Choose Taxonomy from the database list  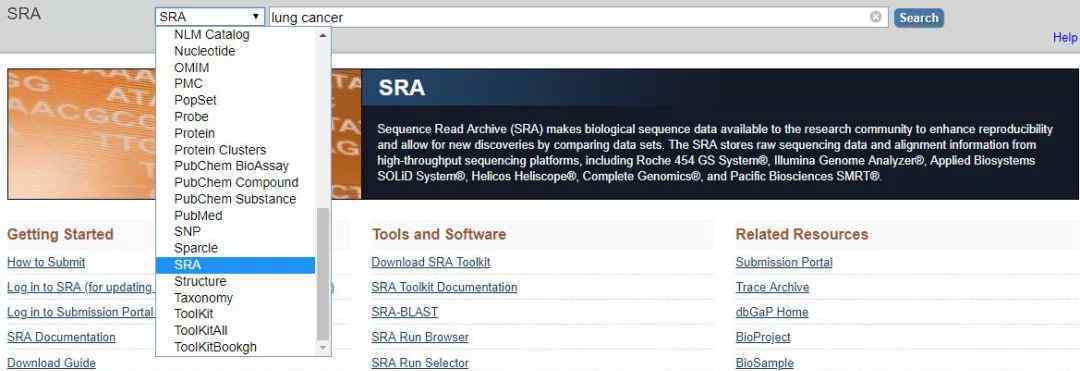[x=236, y=298]
